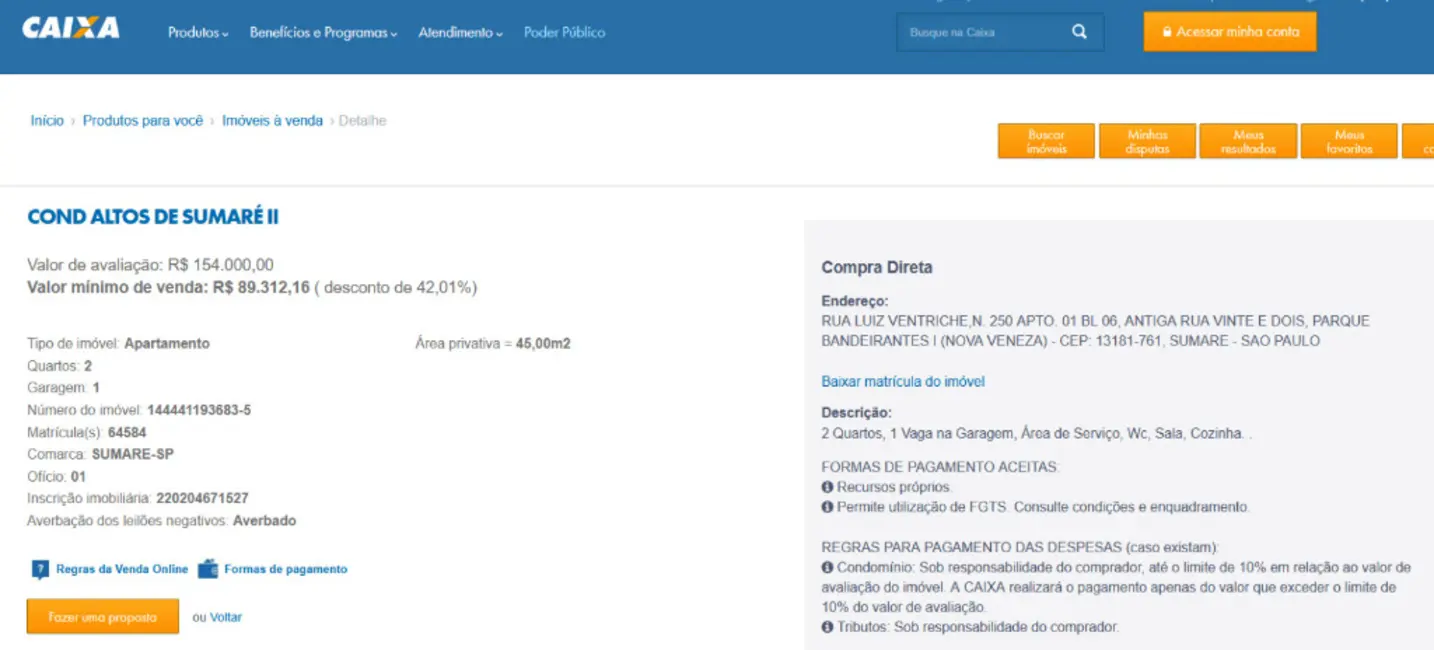Click info icon beside Tributos rule
The width and height of the screenshot is (1434, 650).
click(827, 628)
